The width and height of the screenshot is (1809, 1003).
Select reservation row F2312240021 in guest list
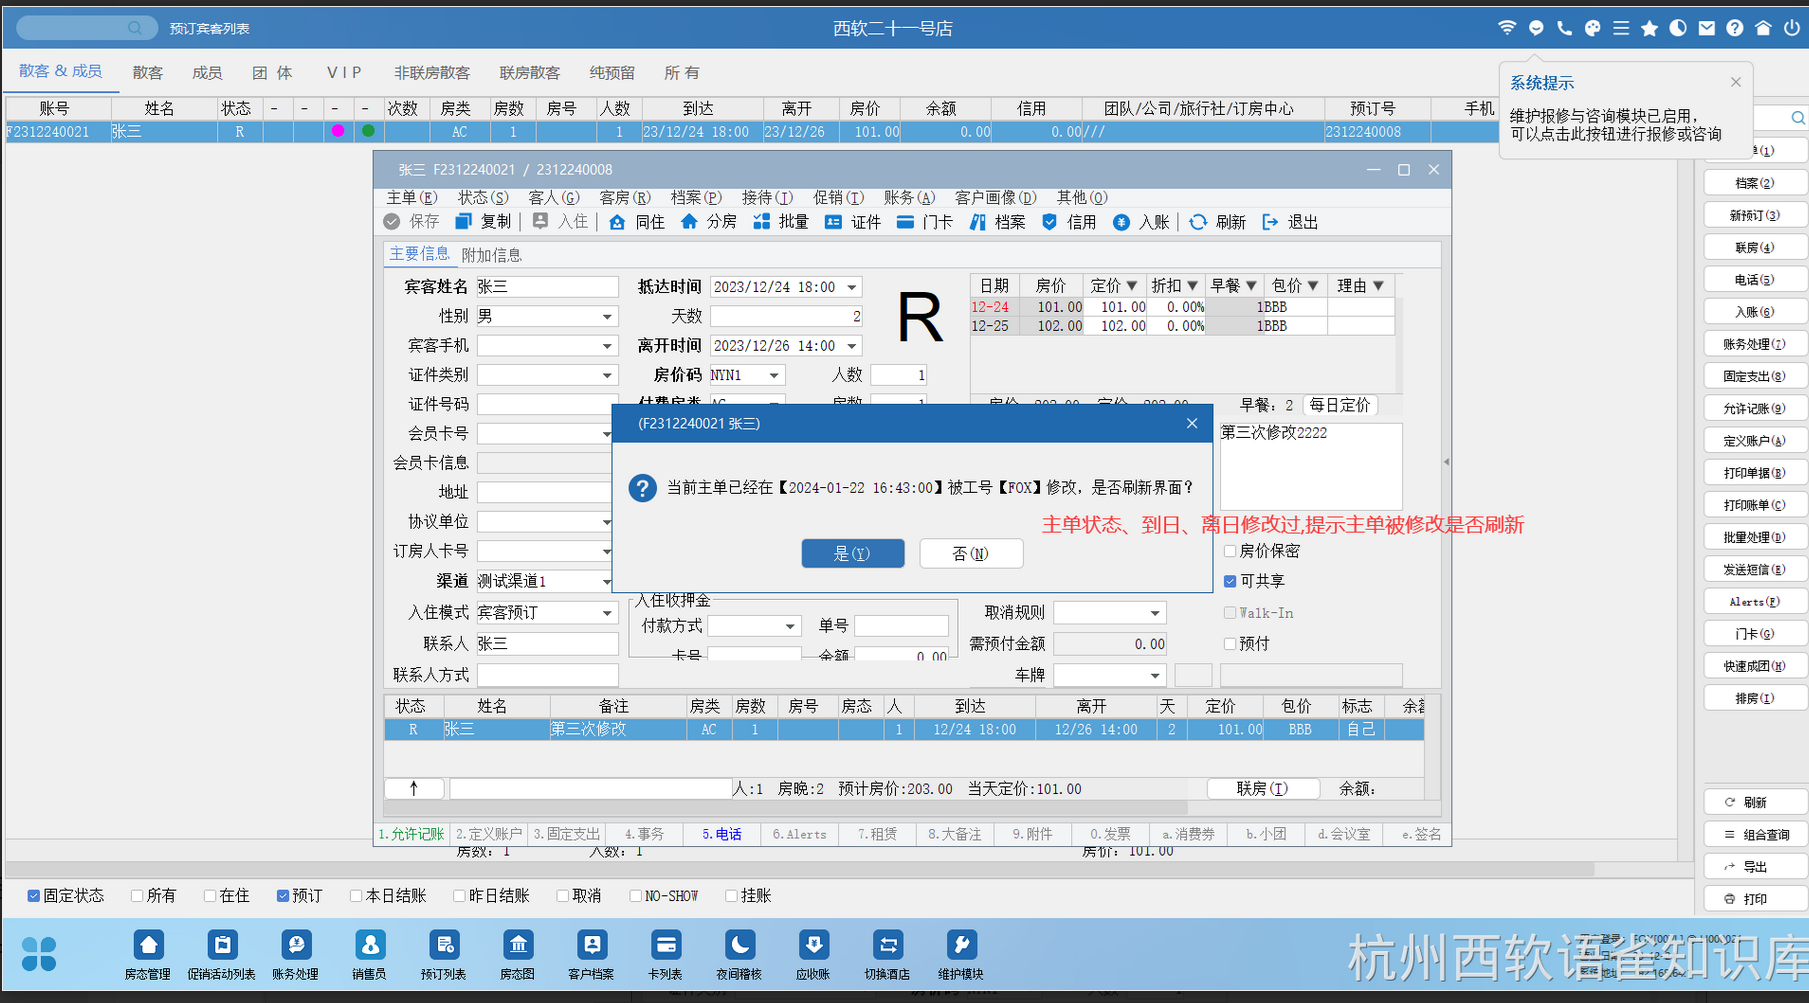click(x=752, y=132)
